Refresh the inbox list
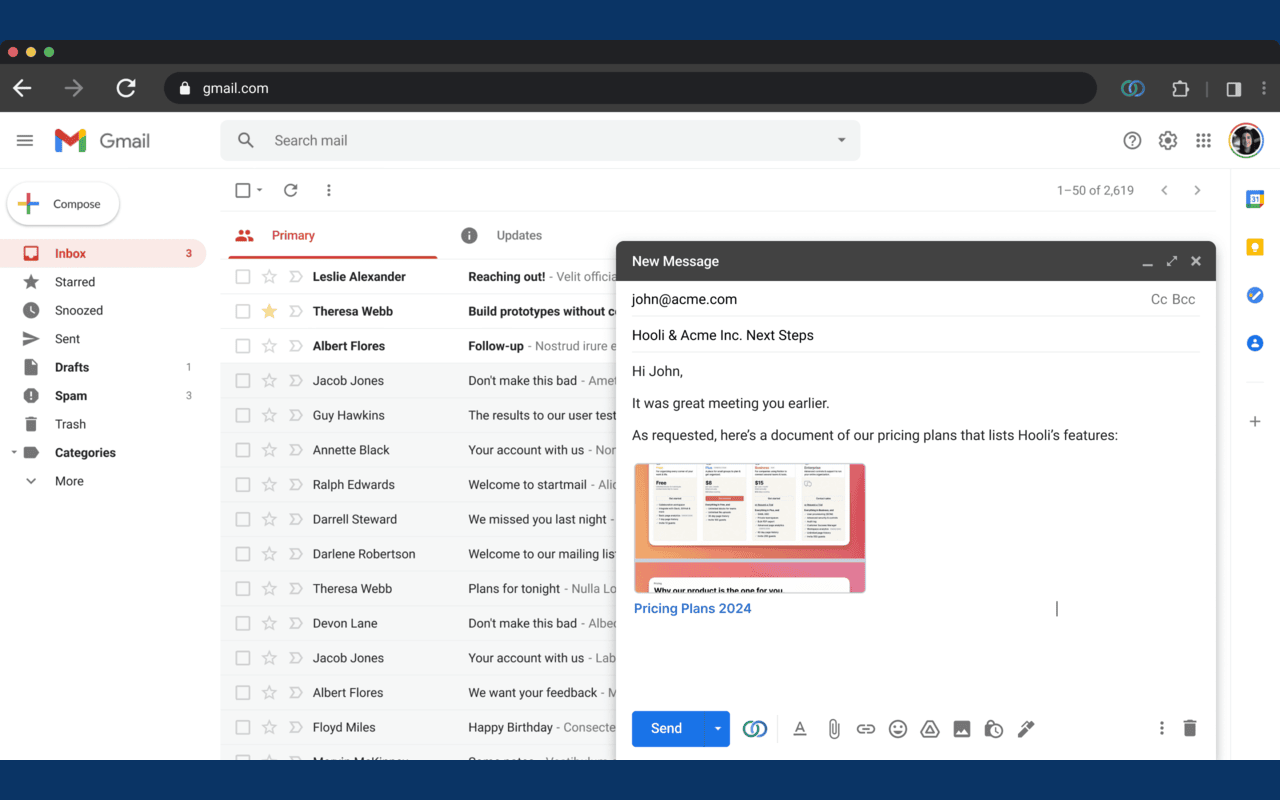 pos(290,190)
